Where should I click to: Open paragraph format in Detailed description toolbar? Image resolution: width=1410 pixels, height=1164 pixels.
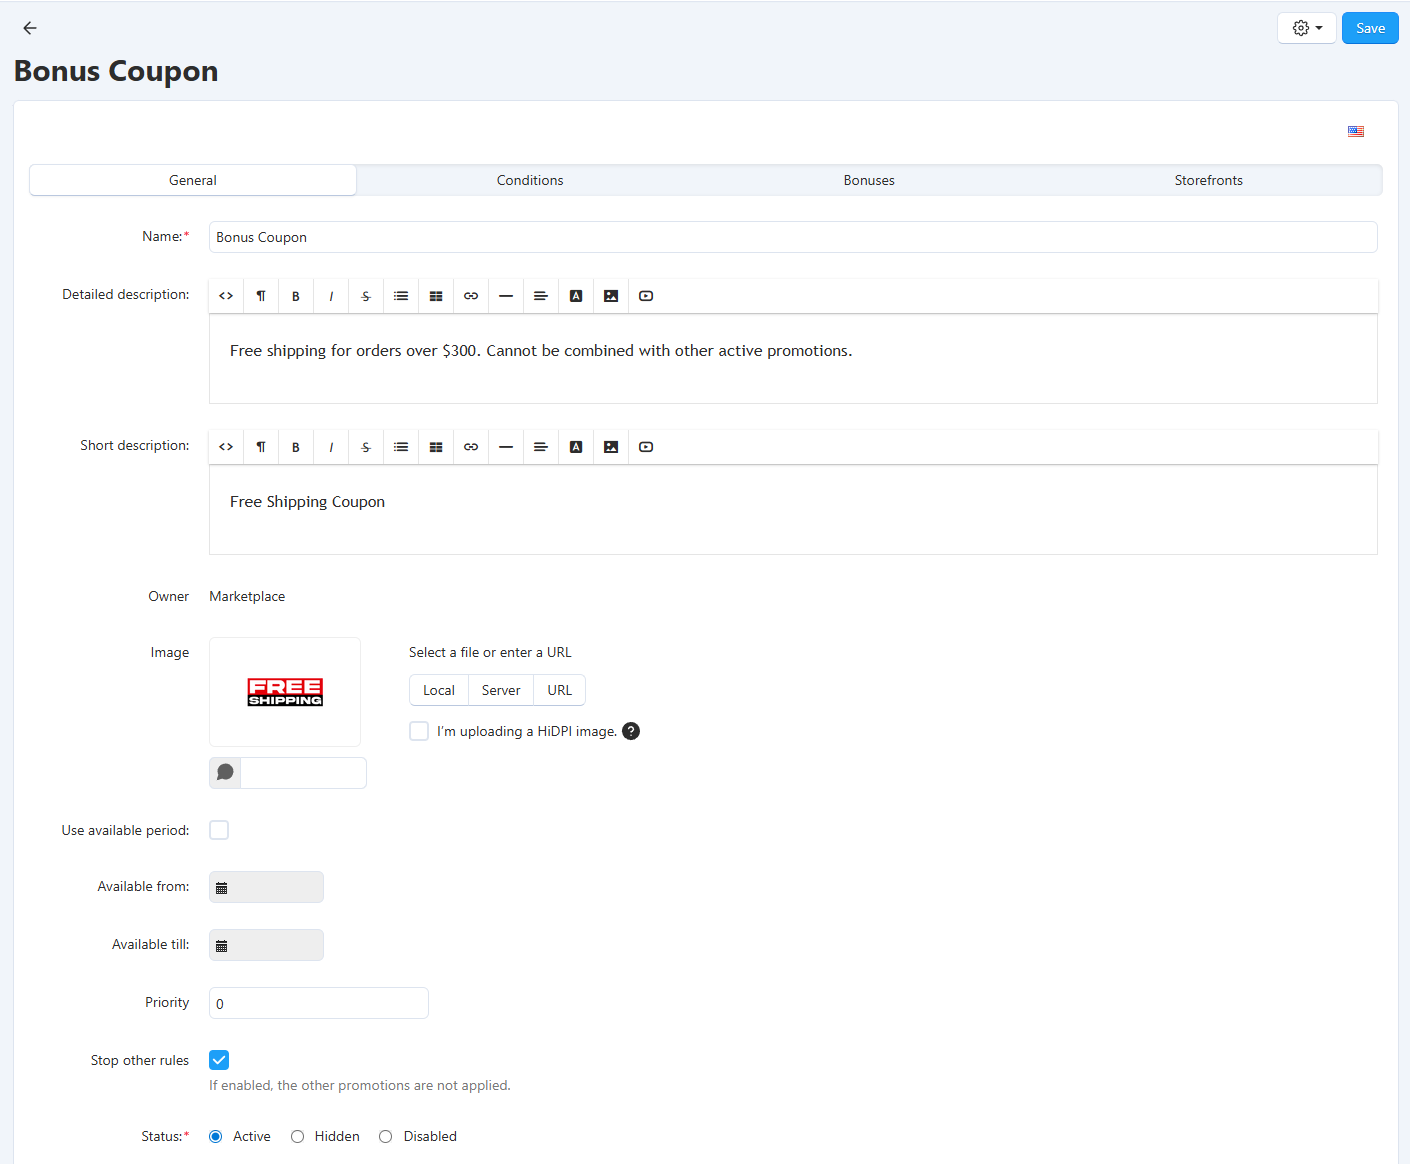click(x=261, y=296)
